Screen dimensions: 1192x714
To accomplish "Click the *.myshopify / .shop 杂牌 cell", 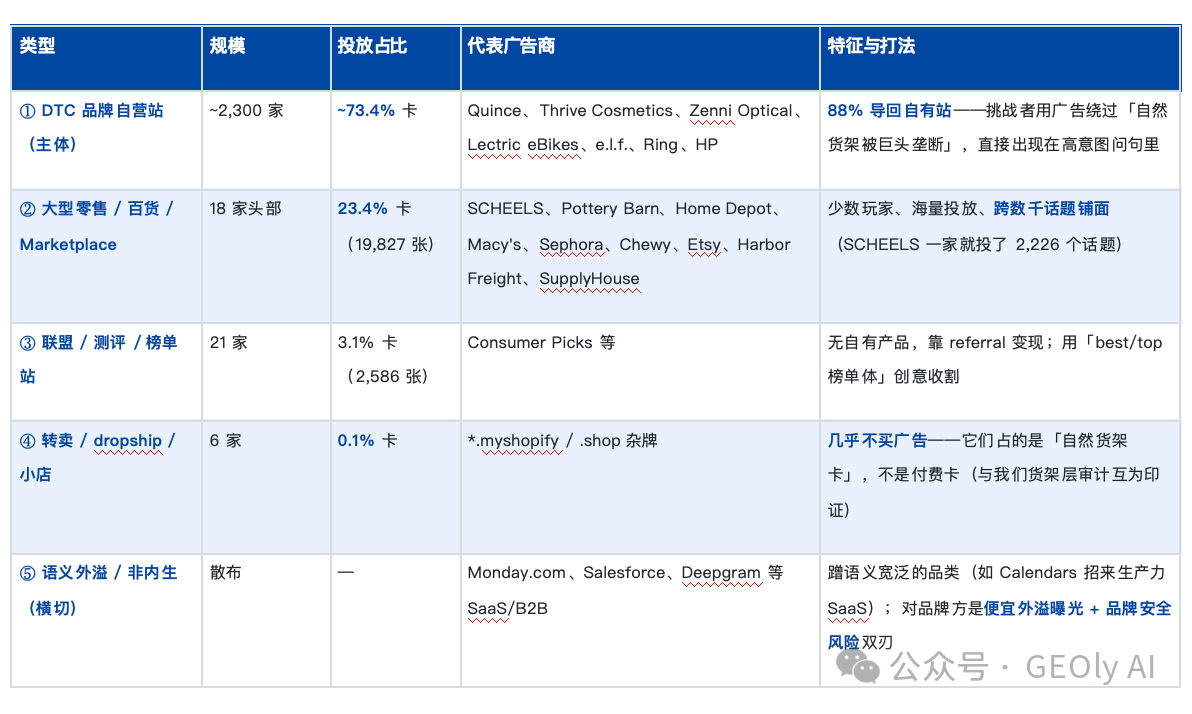I will (640, 487).
